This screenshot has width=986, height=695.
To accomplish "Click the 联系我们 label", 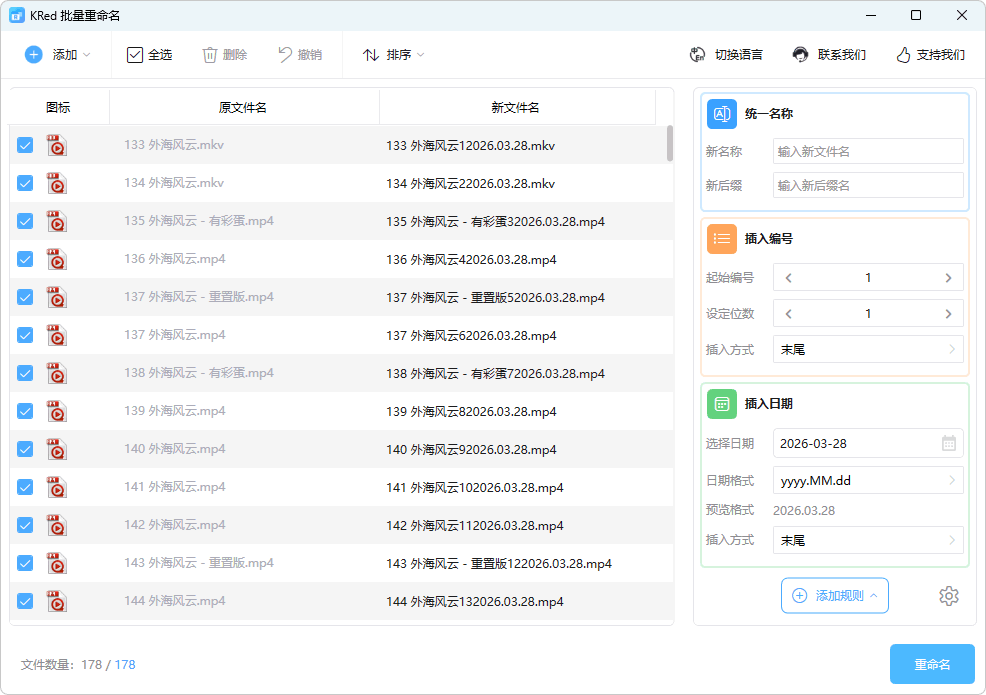I will (842, 55).
